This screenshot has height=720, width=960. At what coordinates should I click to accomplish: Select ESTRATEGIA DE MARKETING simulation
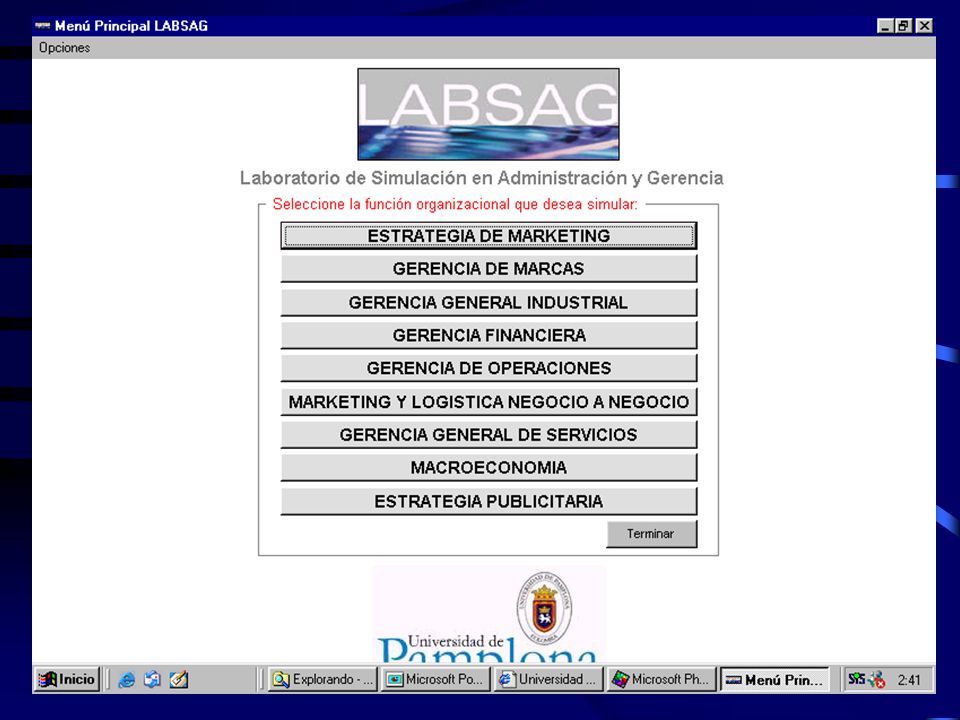[489, 236]
